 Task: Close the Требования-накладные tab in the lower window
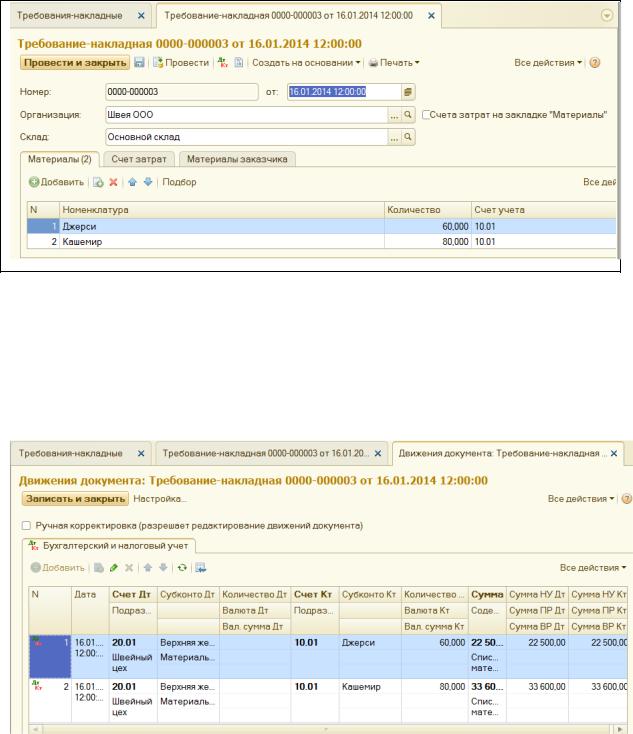pos(141,453)
